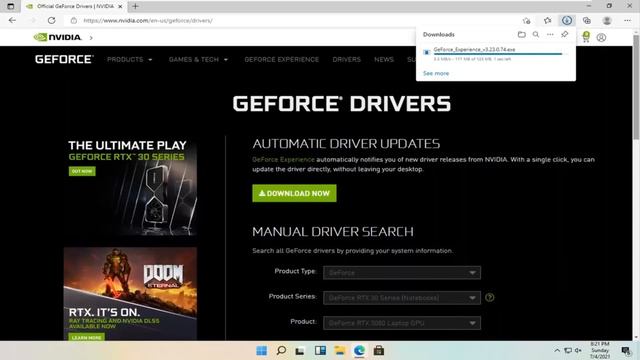Close the Official GeForce Drivers tab
Screen dimensions: 640x360
coord(120,7)
